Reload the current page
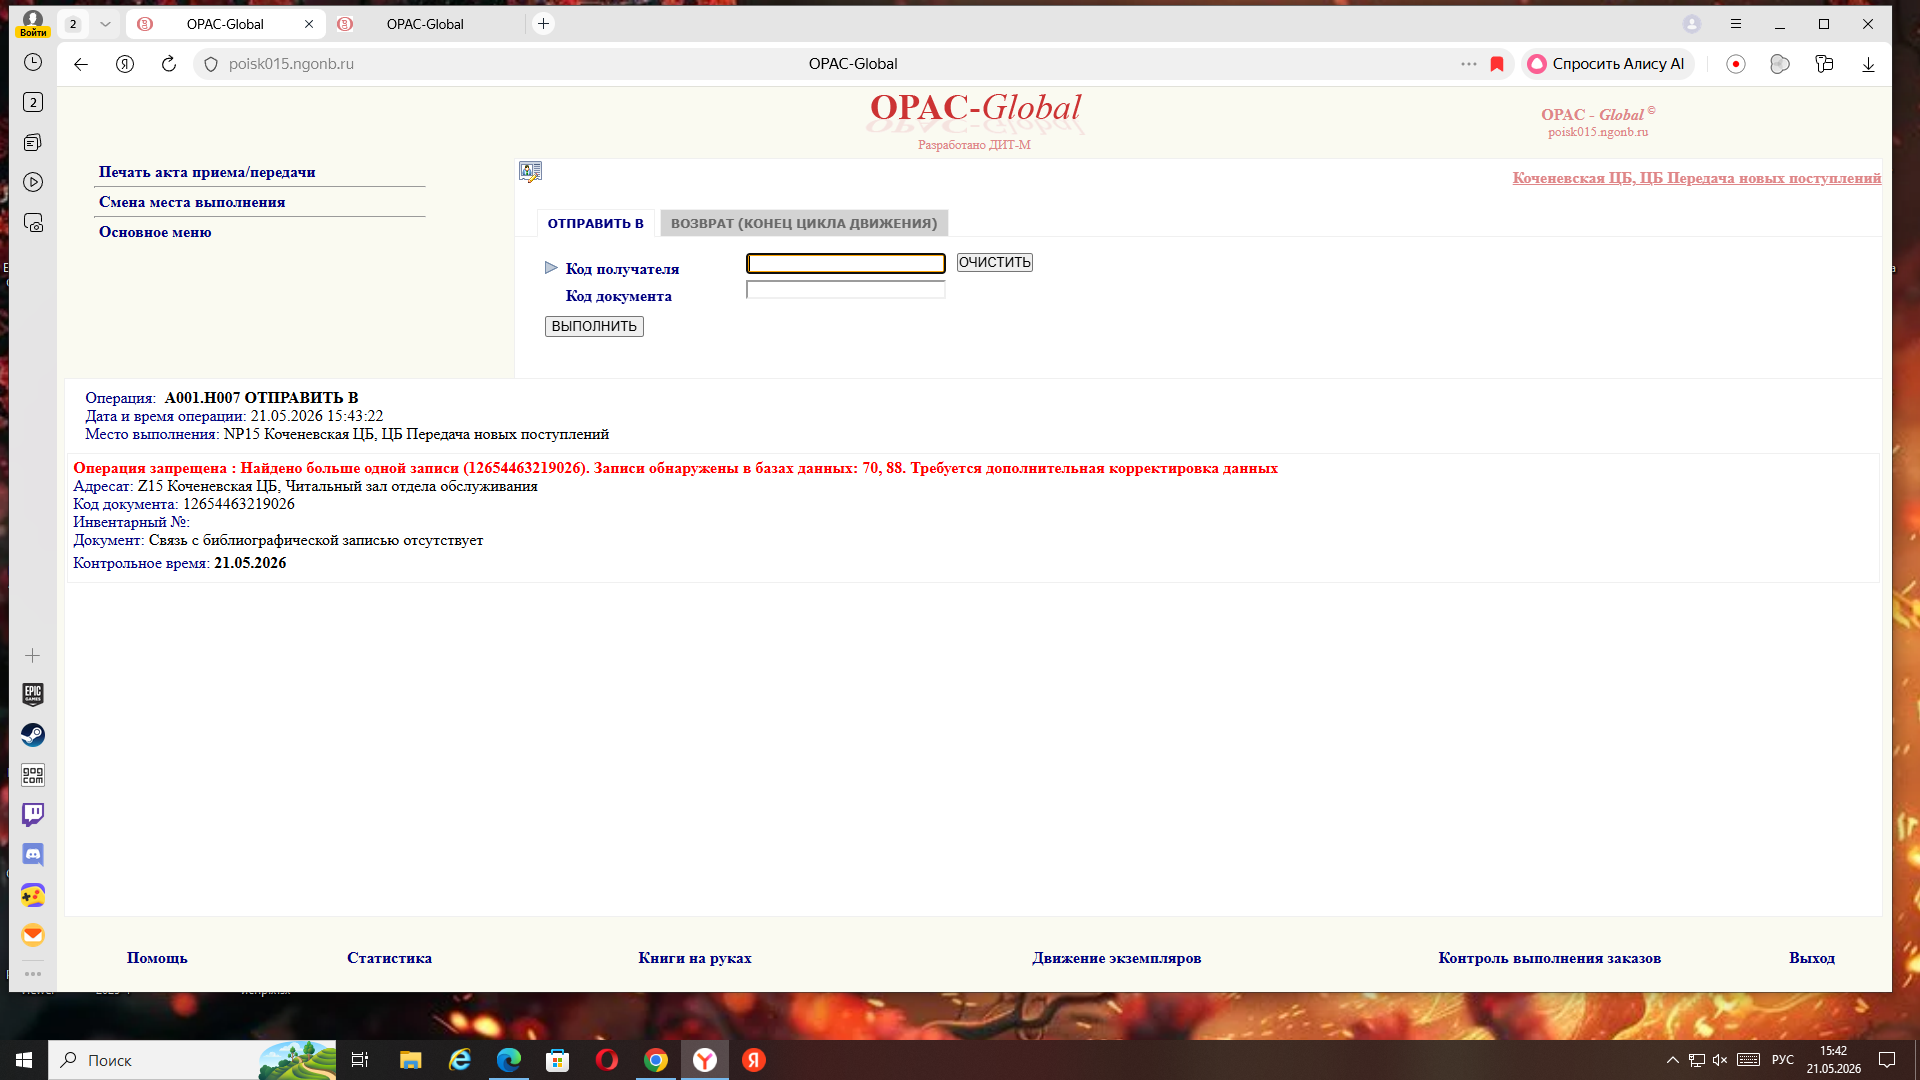1920x1080 pixels. tap(169, 64)
